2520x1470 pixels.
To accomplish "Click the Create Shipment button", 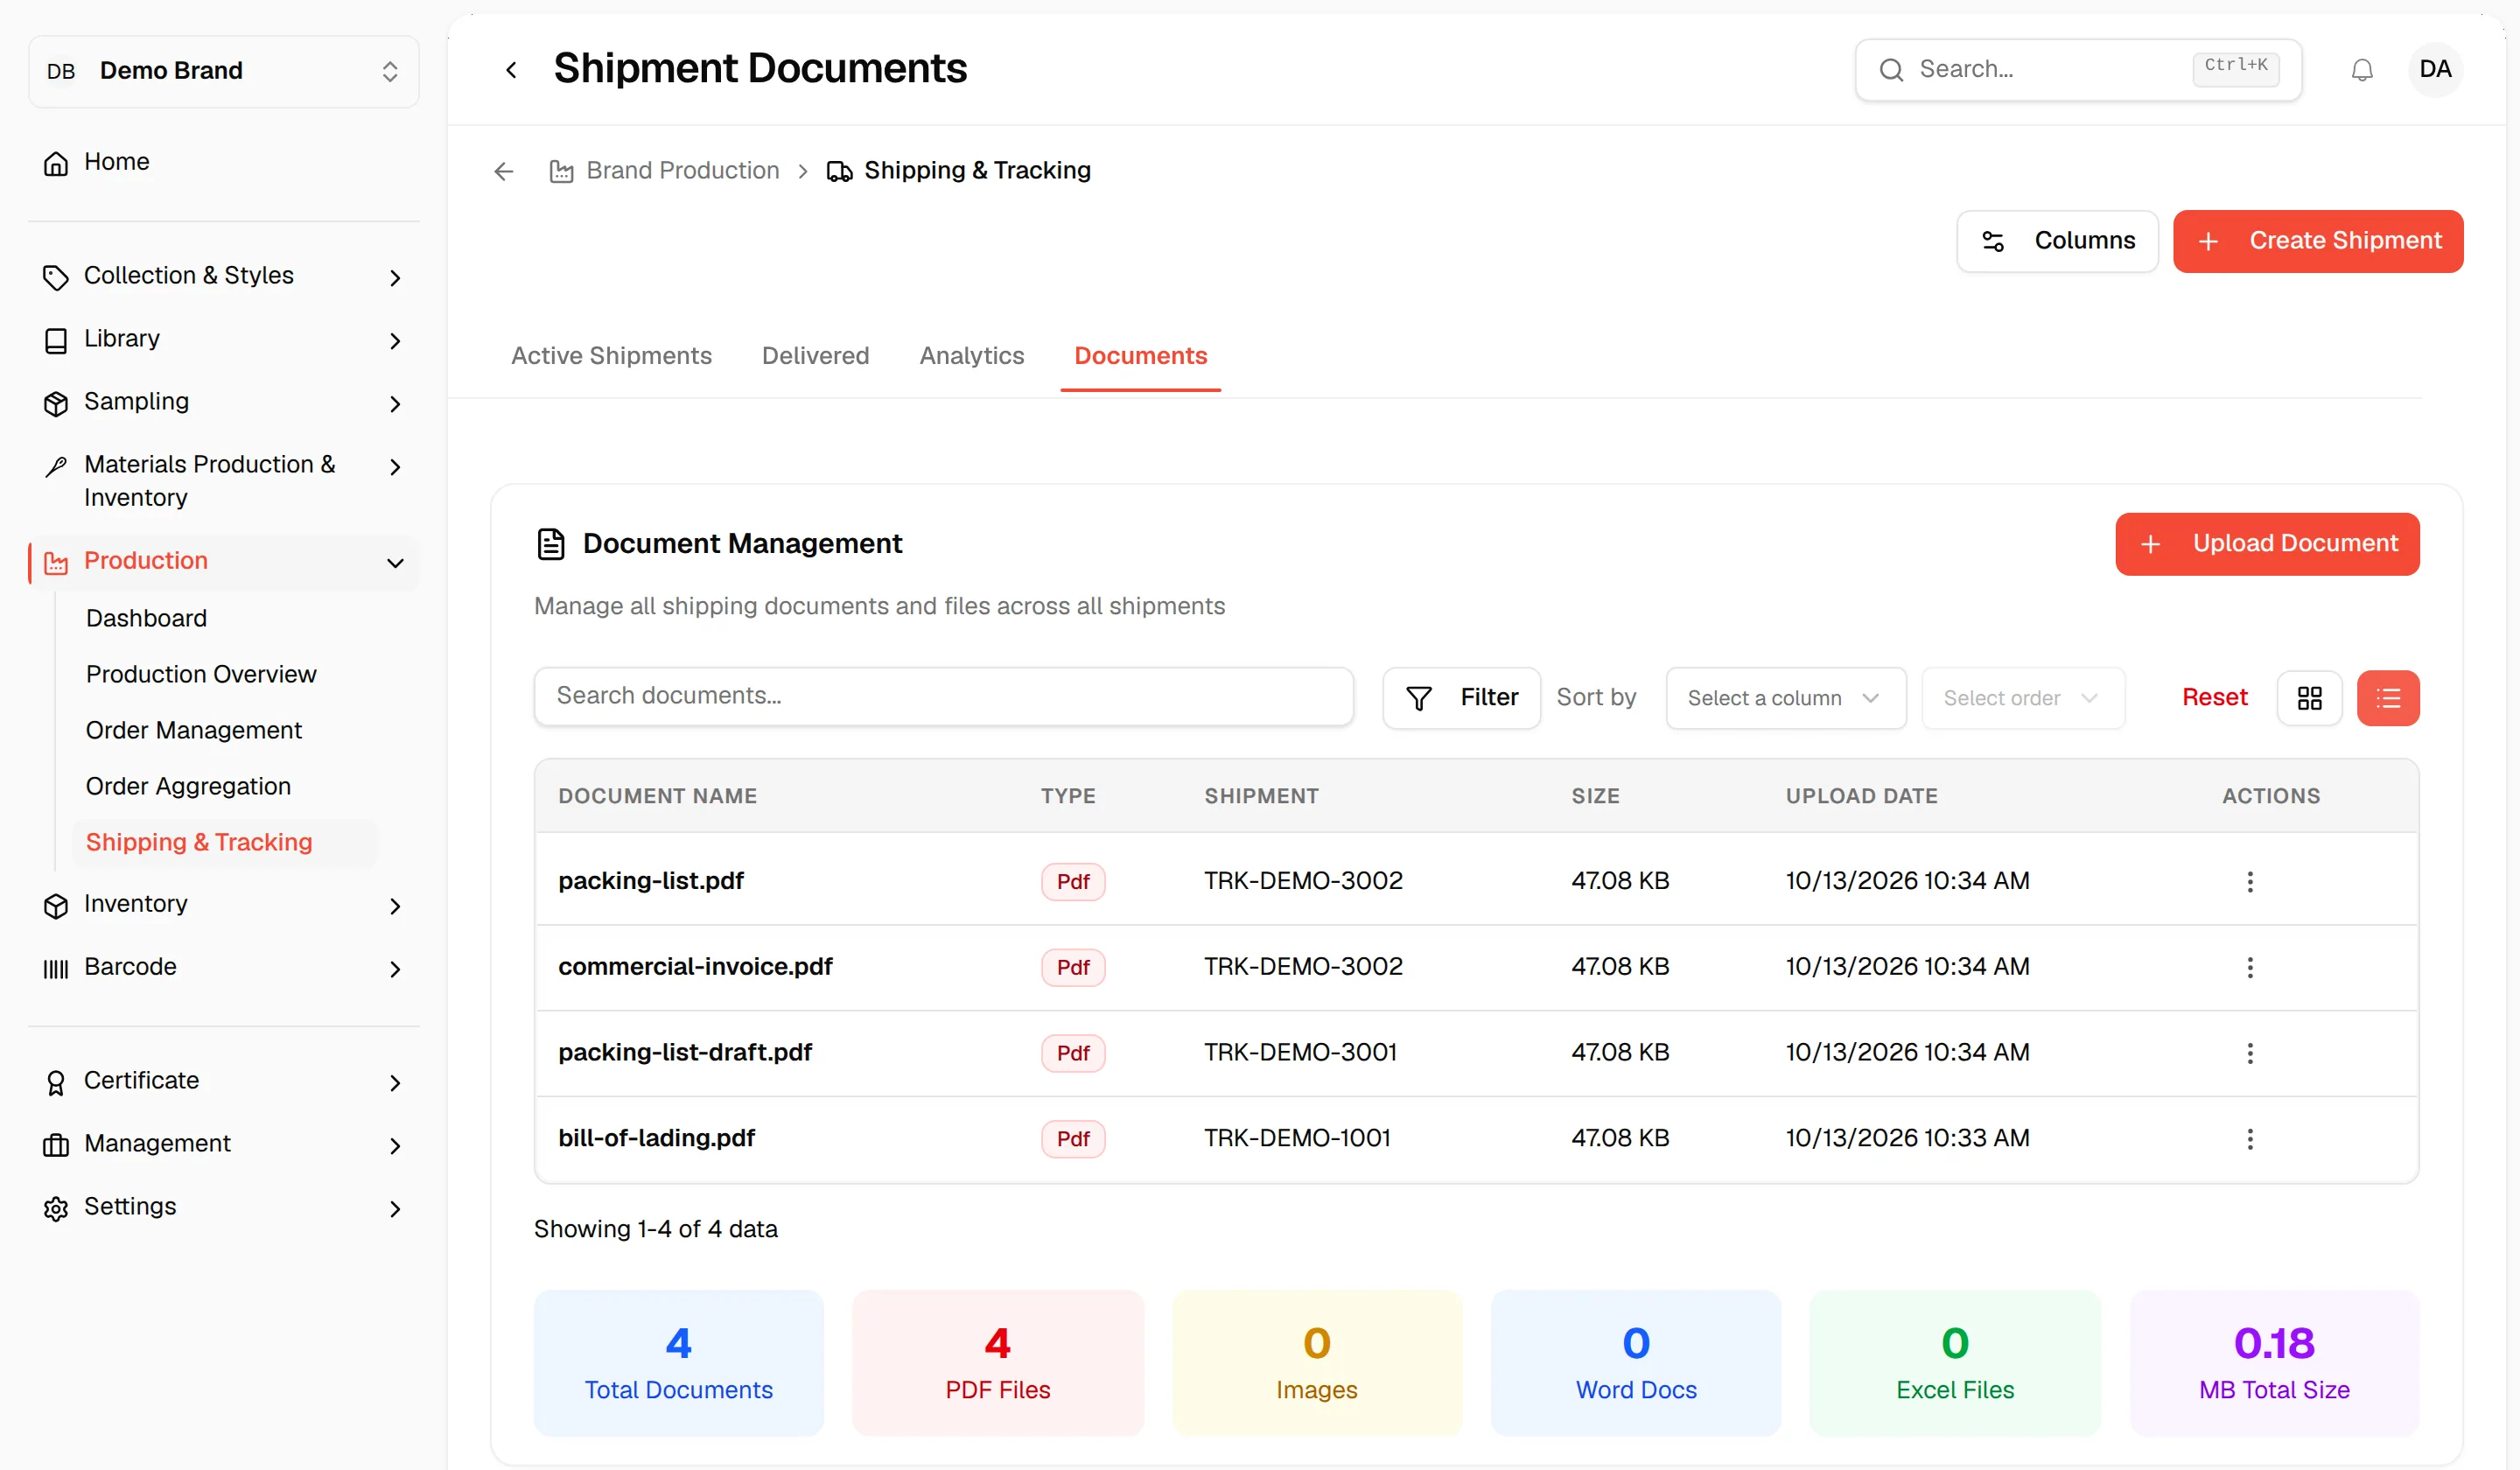I will point(2317,241).
